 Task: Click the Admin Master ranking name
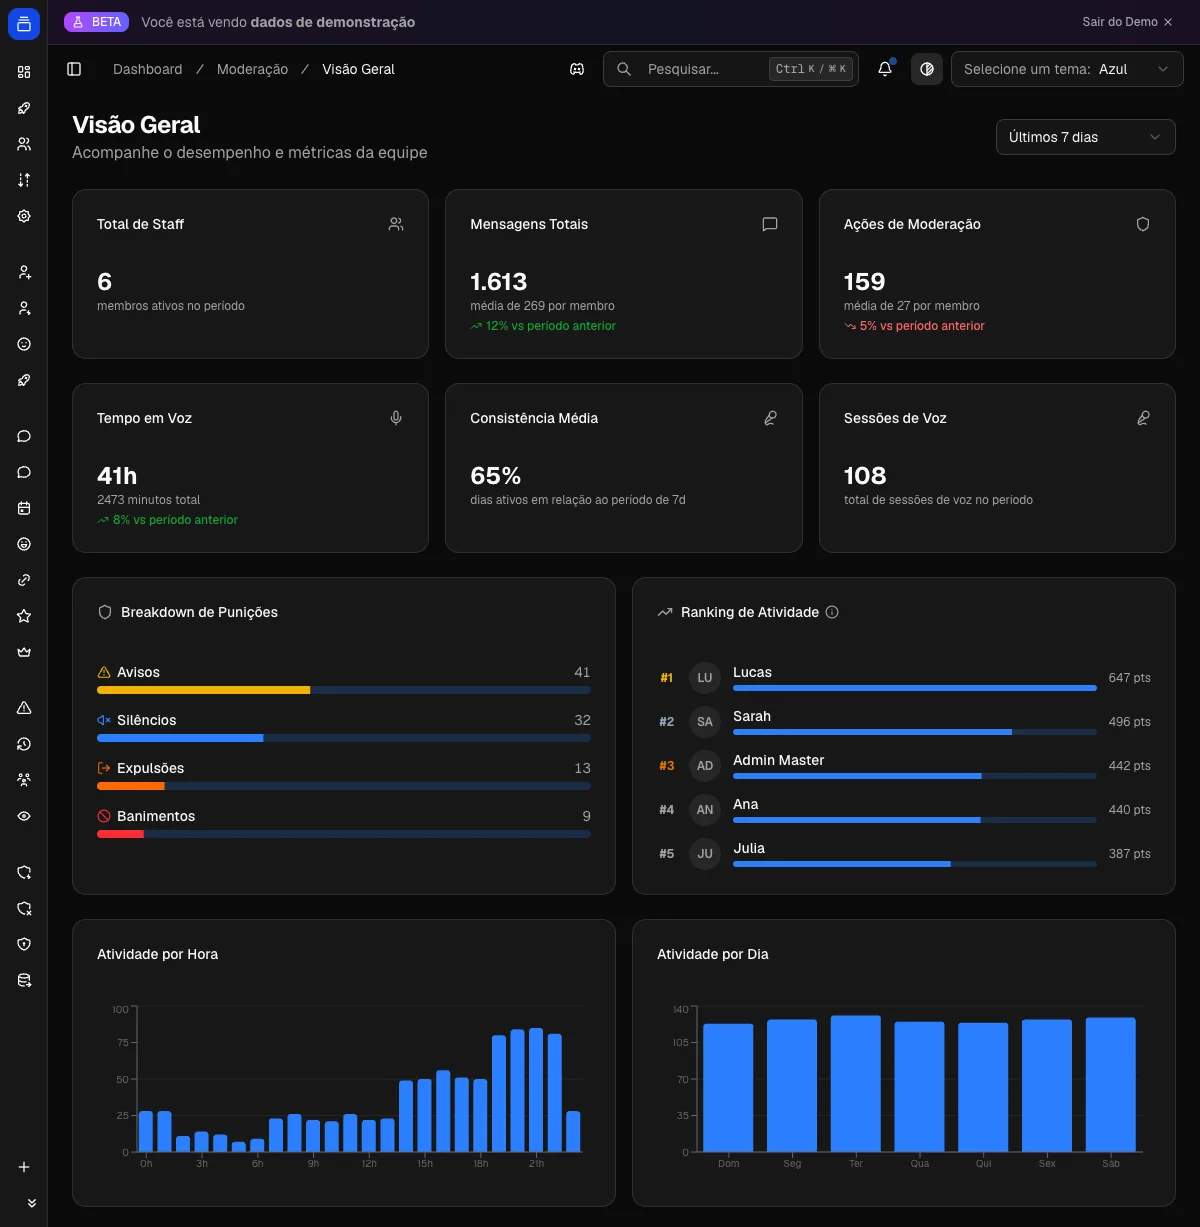[779, 760]
